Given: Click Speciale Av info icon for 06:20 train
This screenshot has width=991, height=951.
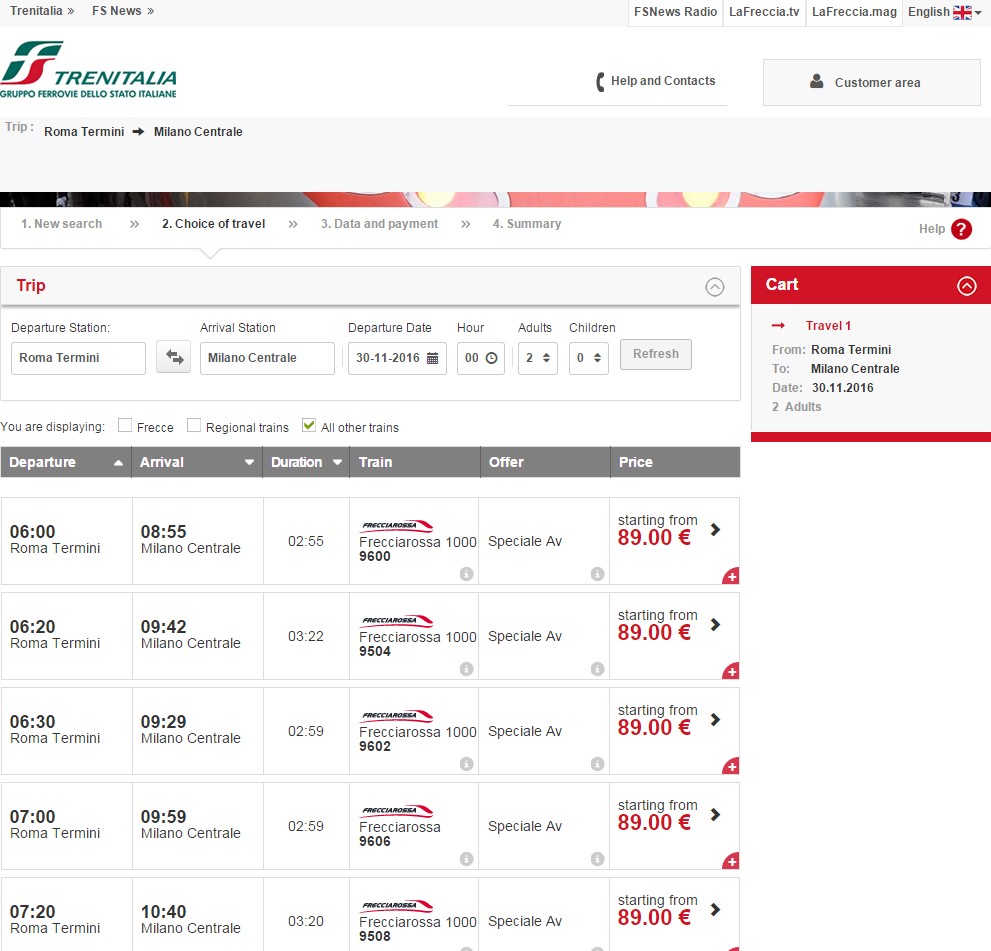Looking at the screenshot, I should pyautogui.click(x=597, y=669).
